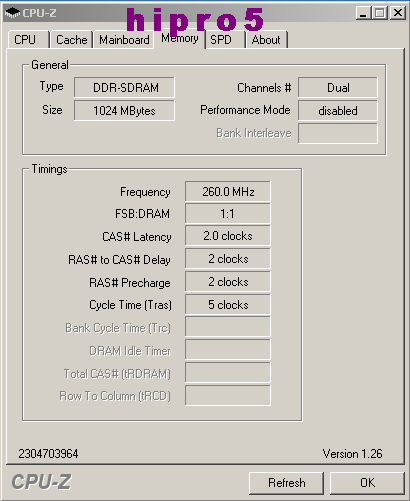Screen dimensions: 410x501
Task: Click the Refresh button
Action: click(x=286, y=483)
